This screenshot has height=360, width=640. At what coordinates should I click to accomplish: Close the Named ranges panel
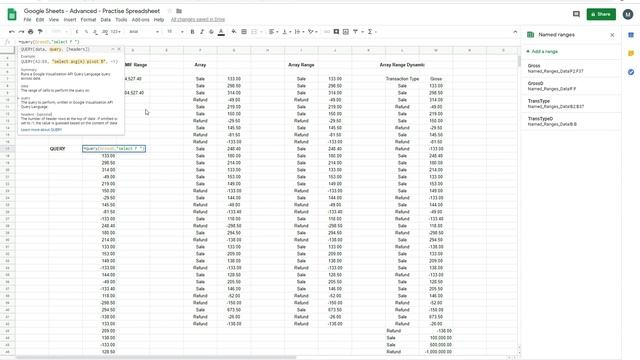tap(612, 35)
